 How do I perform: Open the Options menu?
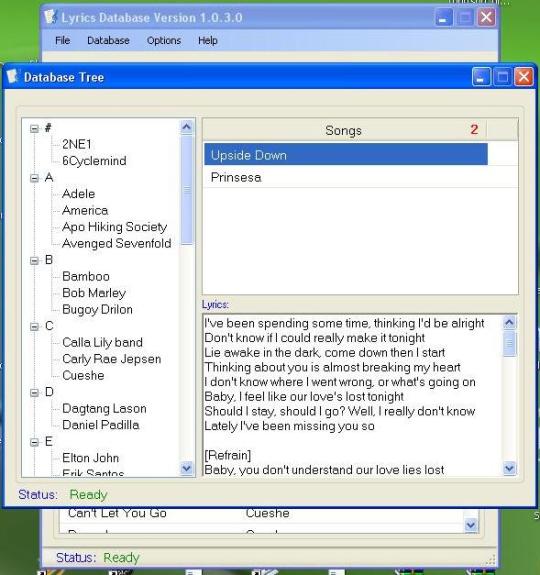pyautogui.click(x=164, y=40)
